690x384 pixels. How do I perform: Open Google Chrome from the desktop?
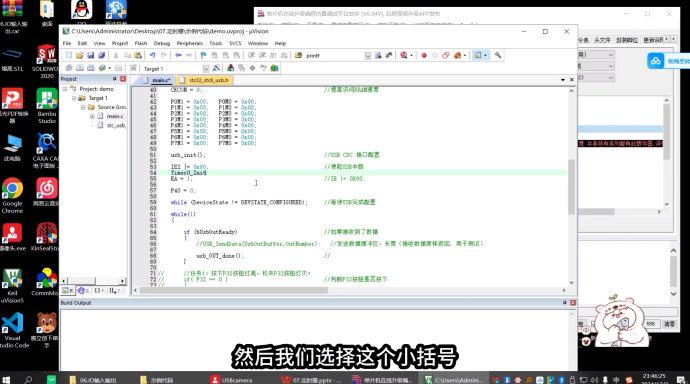(12, 196)
